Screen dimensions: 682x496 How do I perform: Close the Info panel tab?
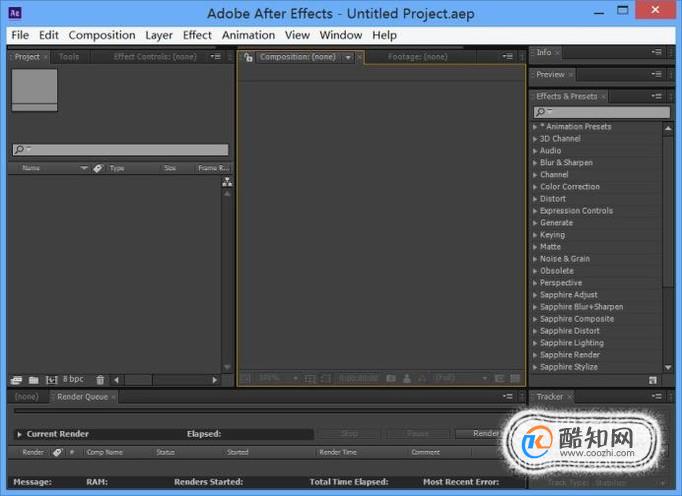click(557, 53)
